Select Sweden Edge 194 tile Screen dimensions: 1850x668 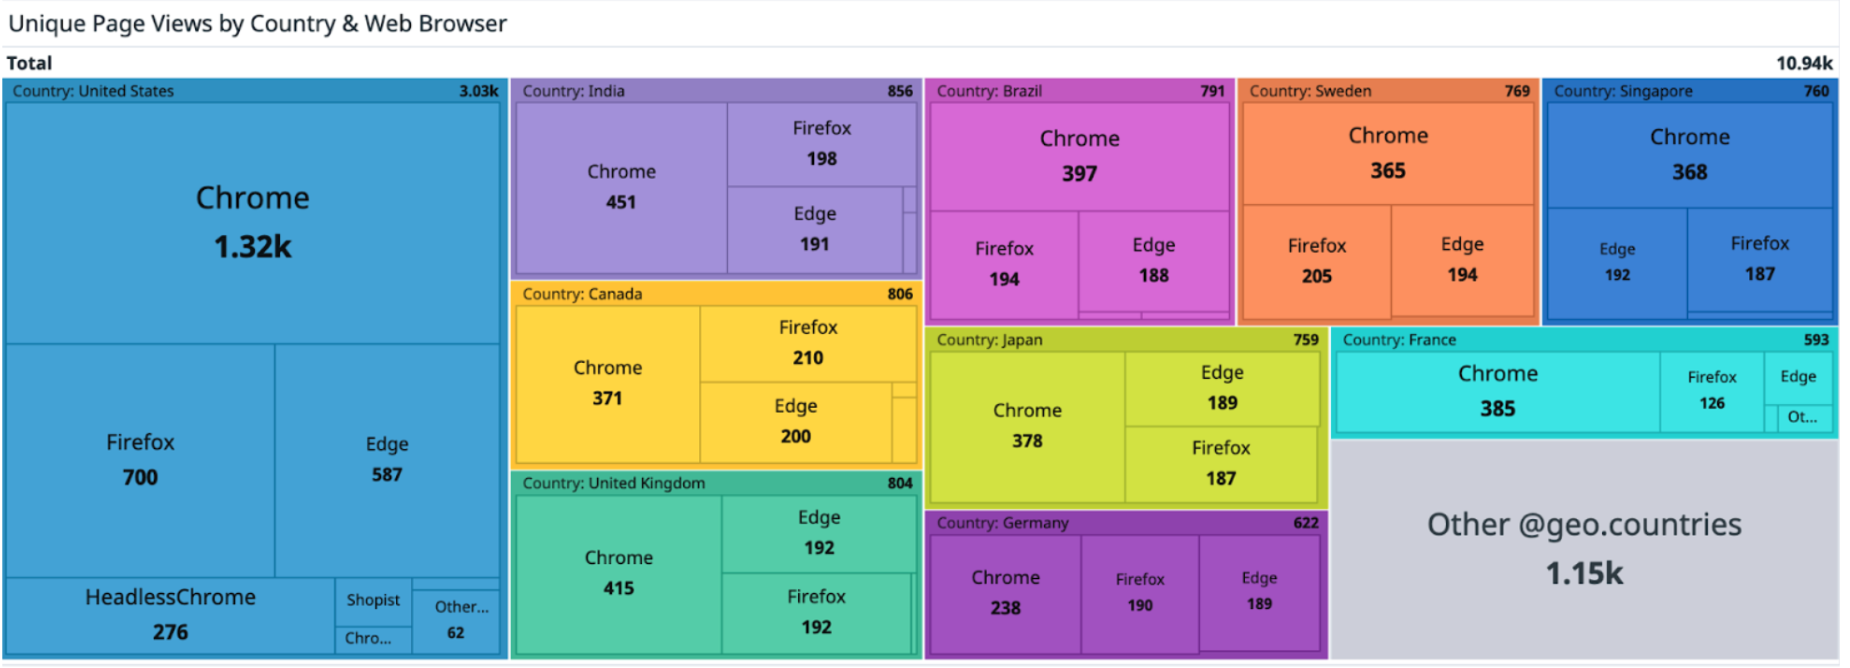[x=1462, y=260]
